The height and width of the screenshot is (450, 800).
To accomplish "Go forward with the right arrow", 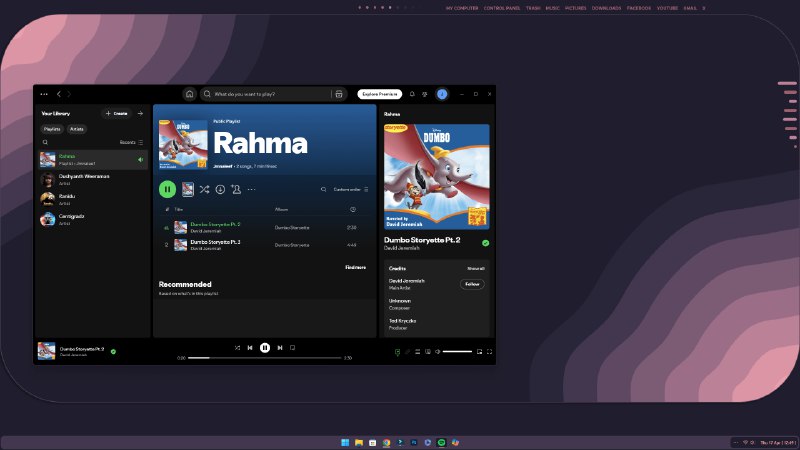I will coord(69,94).
